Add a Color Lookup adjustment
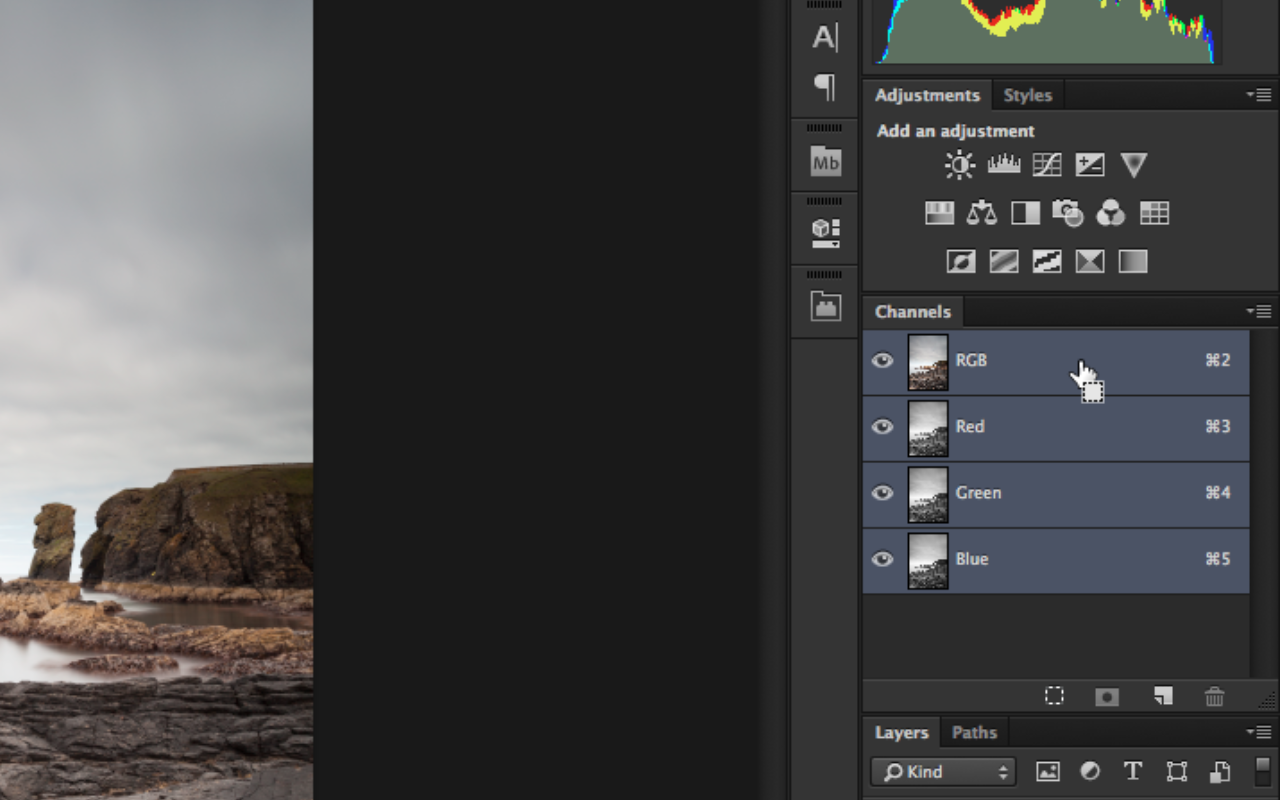The image size is (1280, 800). [x=1154, y=213]
